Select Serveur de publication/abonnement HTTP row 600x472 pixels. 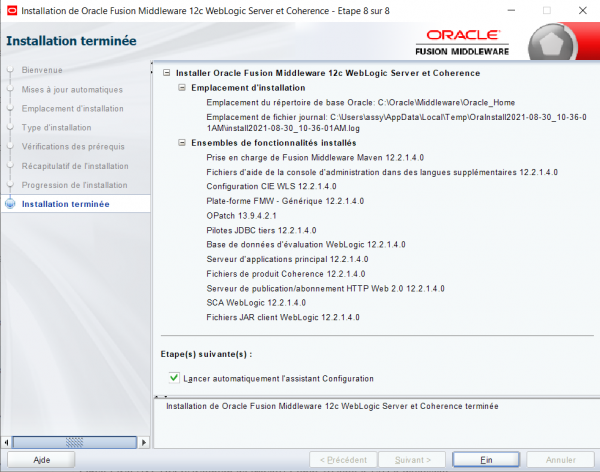click(x=325, y=289)
